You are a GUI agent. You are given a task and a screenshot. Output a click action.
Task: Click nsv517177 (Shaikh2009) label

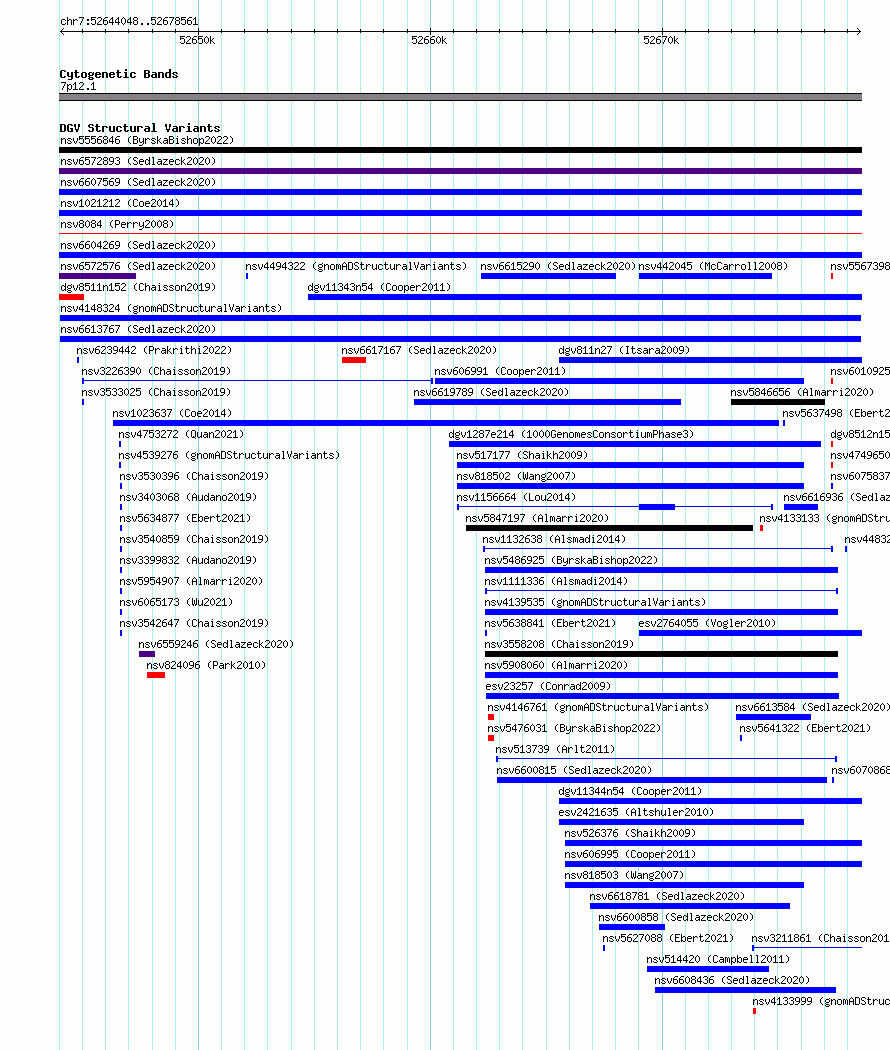[x=522, y=455]
